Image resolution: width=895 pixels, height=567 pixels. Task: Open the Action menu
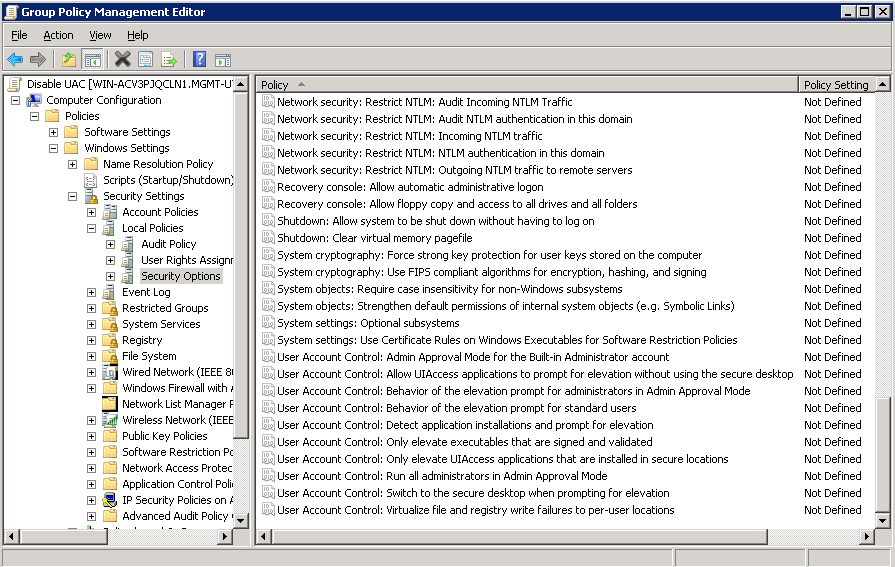[x=58, y=35]
